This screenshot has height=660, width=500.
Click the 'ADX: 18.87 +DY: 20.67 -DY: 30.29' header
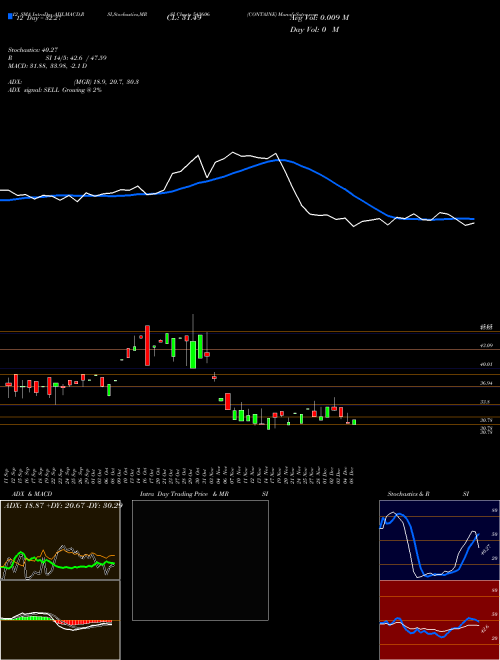point(63,505)
